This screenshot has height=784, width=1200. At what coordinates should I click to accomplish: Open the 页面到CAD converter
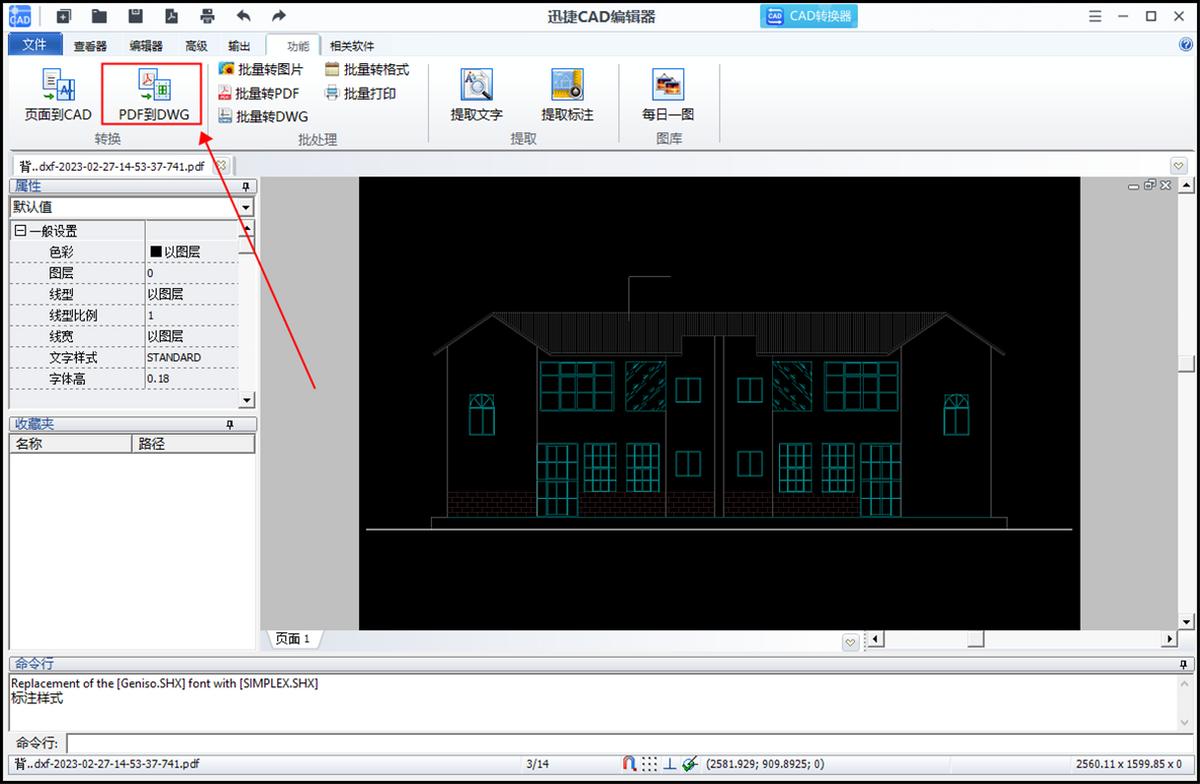click(57, 92)
